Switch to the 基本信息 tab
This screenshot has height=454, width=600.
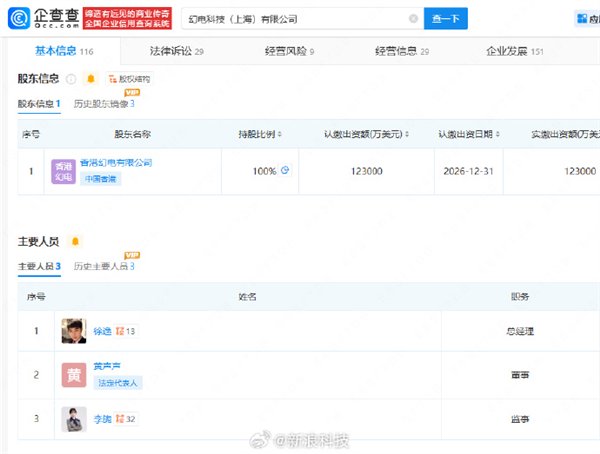(64, 51)
